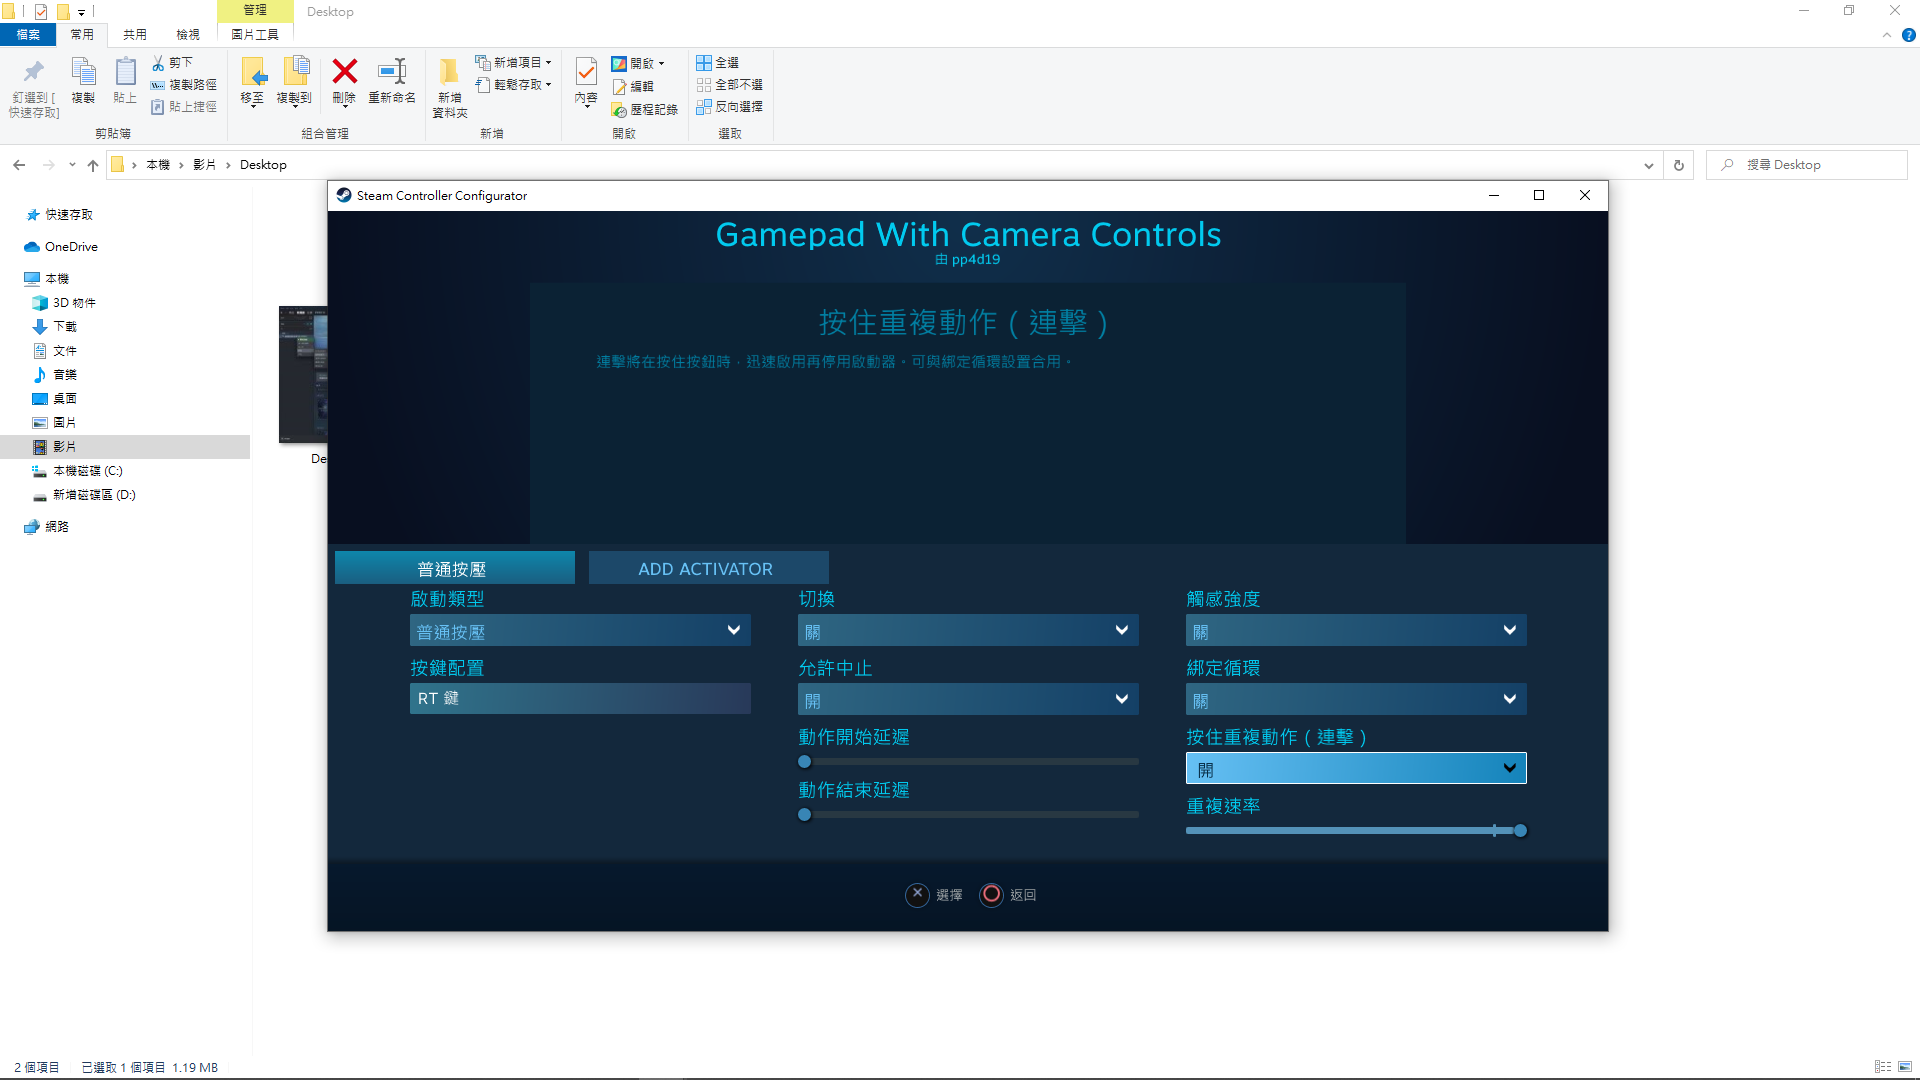
Task: Switch to the 共用 ribbon tab
Action: (x=135, y=35)
